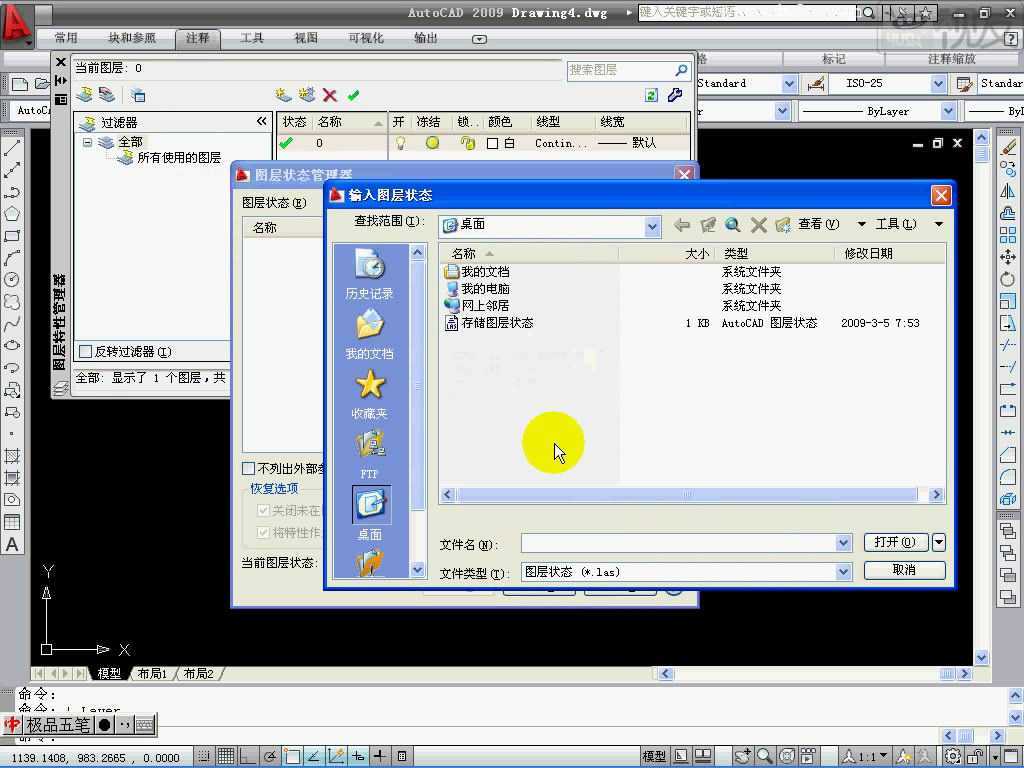Switch to the 块和参照 ribbon tab
1024x768 pixels.
click(x=132, y=38)
